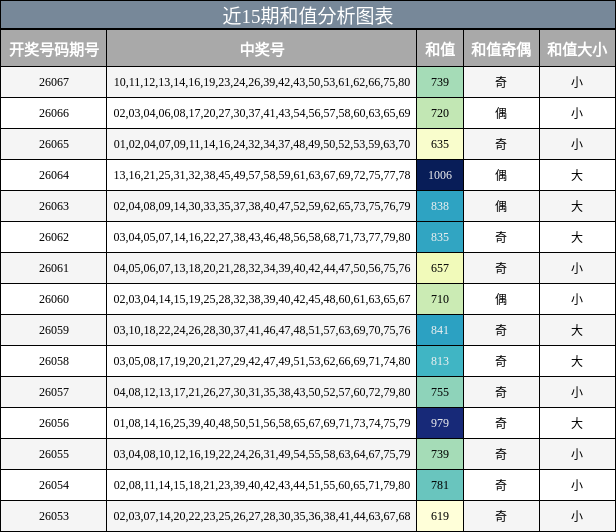Select the 小 size cell in row 26067

click(x=577, y=82)
